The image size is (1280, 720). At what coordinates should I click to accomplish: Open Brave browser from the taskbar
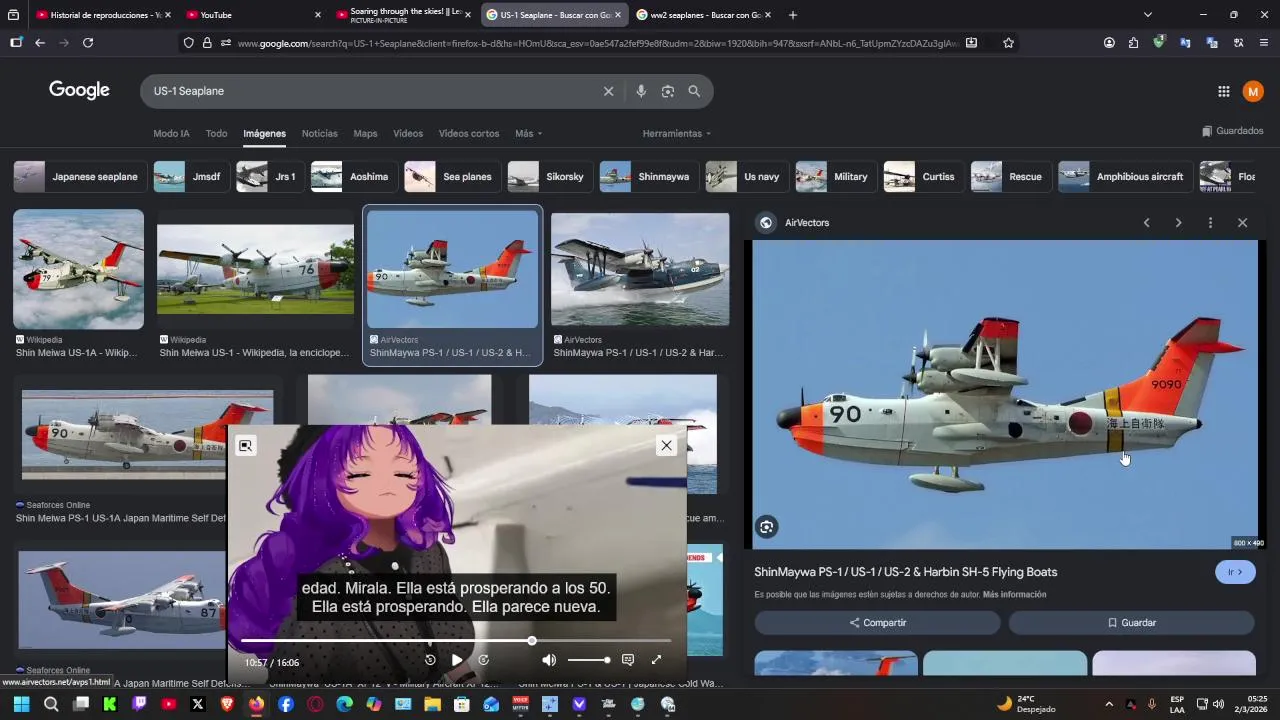pos(227,704)
